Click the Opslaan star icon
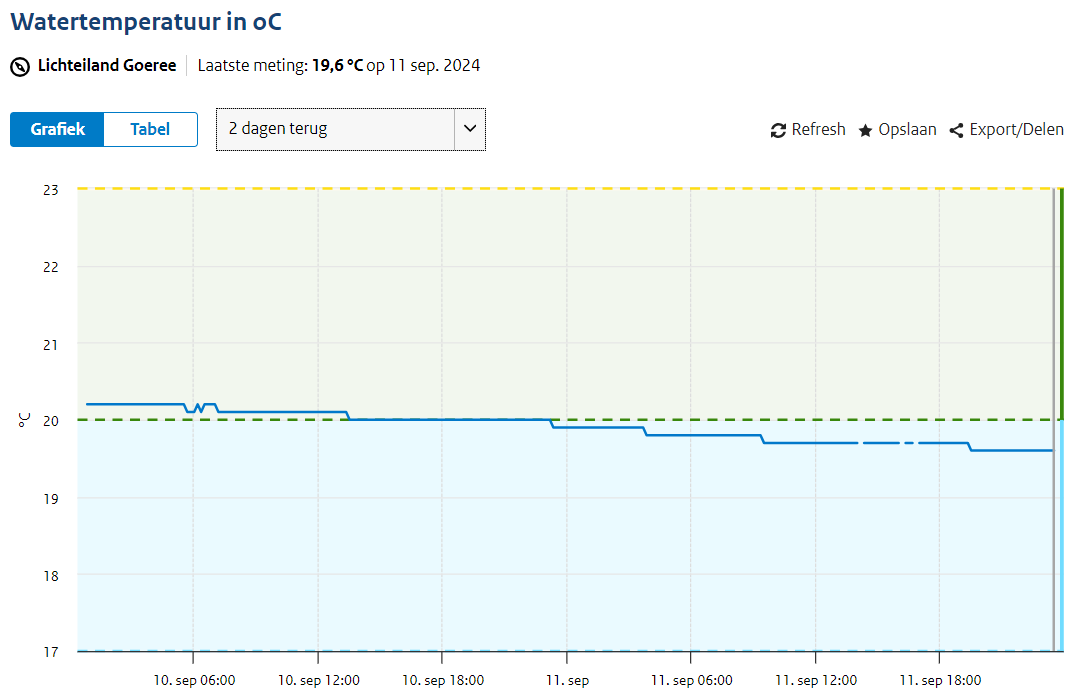Viewport: 1074px width, 696px height. 865,130
